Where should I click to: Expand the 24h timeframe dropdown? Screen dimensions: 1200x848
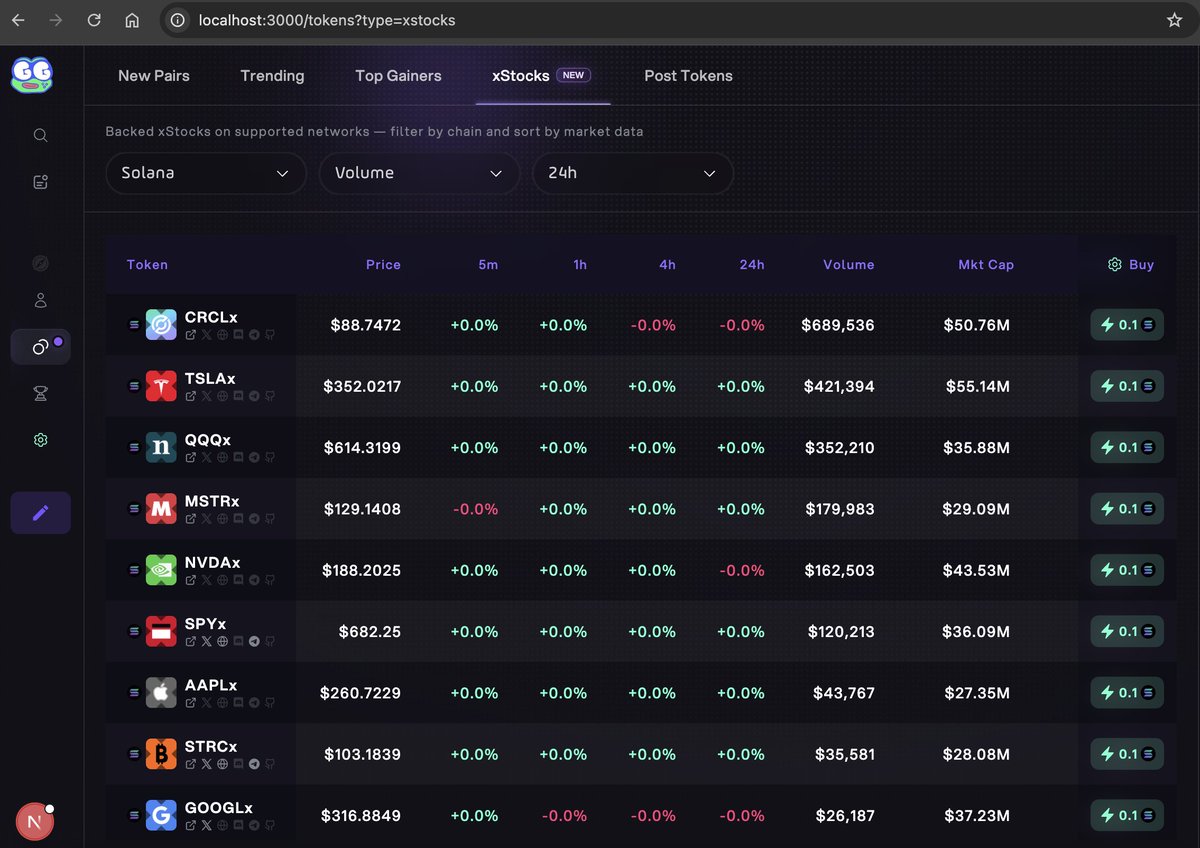click(633, 173)
